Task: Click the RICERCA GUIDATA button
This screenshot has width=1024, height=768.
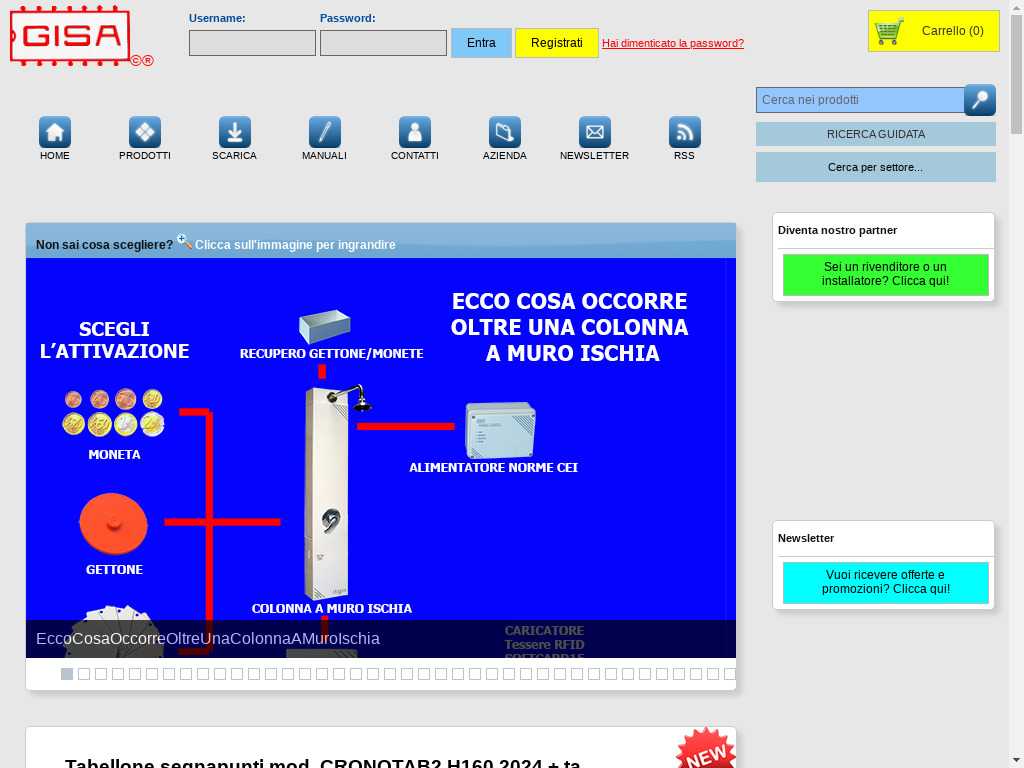Action: [x=876, y=134]
